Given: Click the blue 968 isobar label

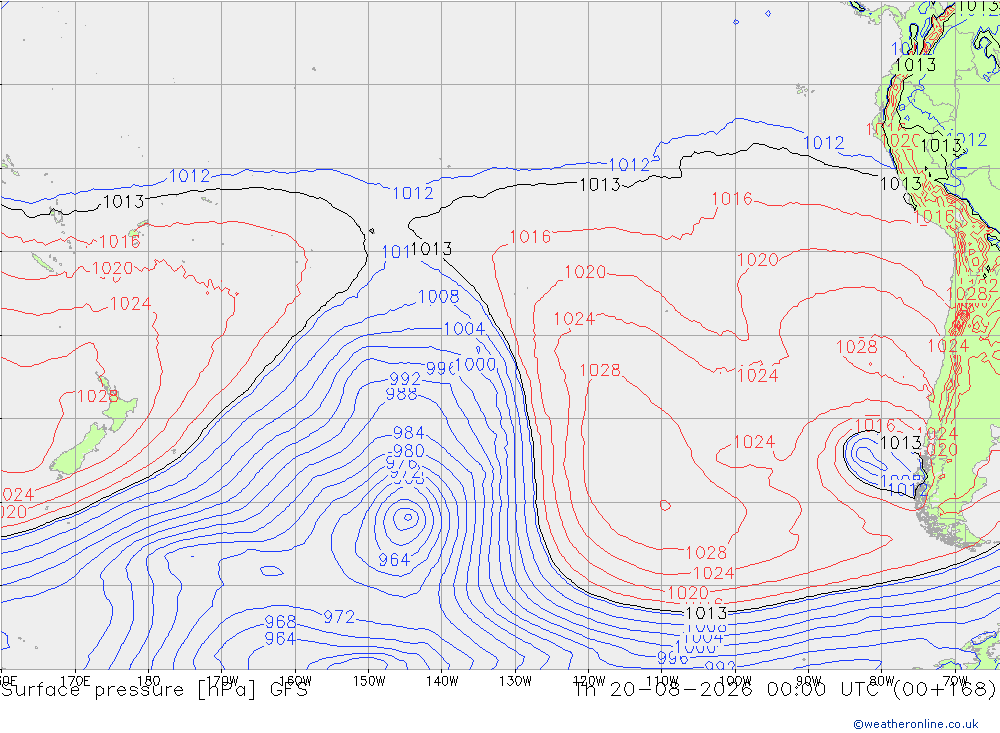Looking at the screenshot, I should point(281,621).
